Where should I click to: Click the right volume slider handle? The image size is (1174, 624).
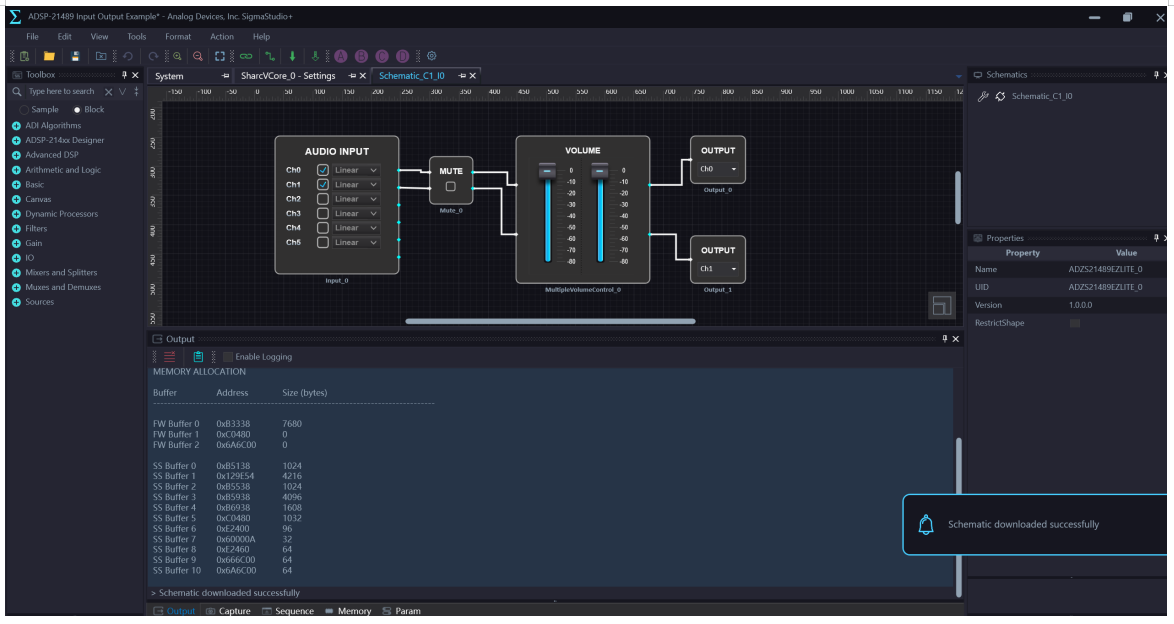(x=600, y=172)
